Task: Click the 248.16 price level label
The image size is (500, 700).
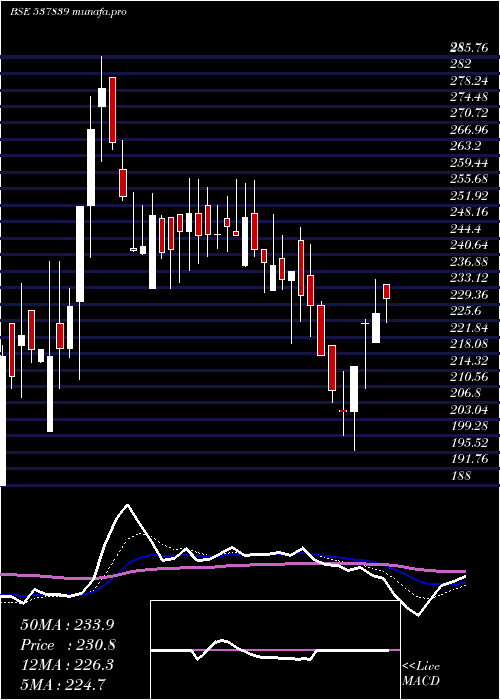Action: coord(469,212)
